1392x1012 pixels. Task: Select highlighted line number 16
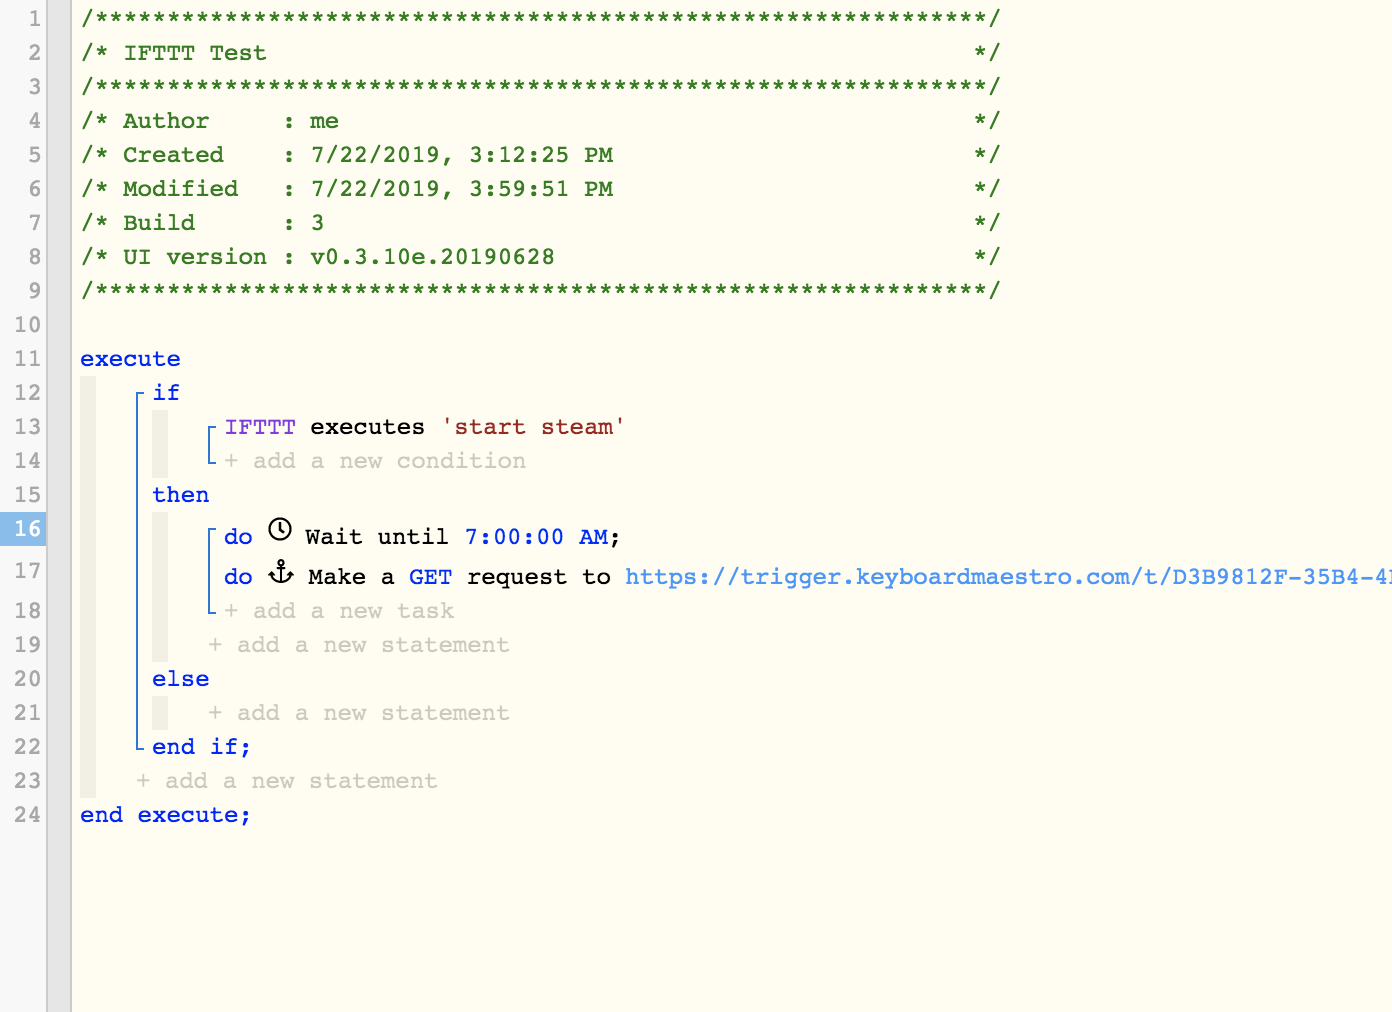(x=23, y=528)
